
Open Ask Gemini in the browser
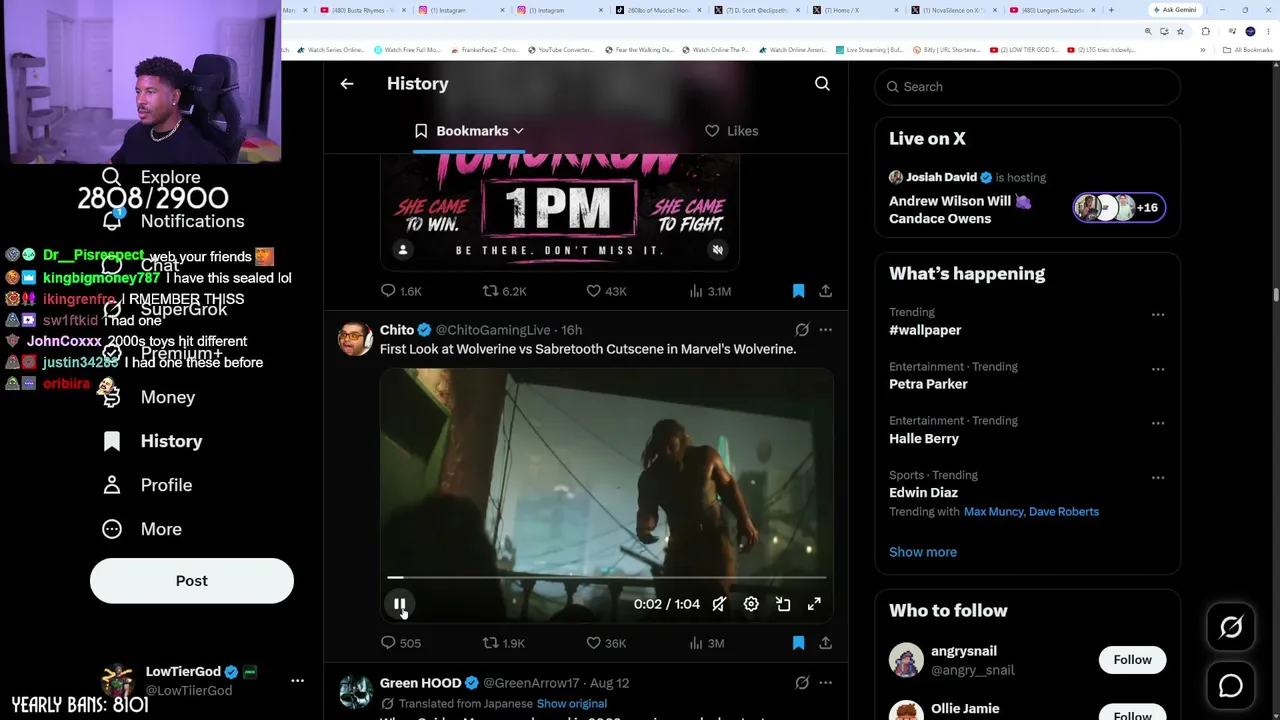coord(1174,10)
